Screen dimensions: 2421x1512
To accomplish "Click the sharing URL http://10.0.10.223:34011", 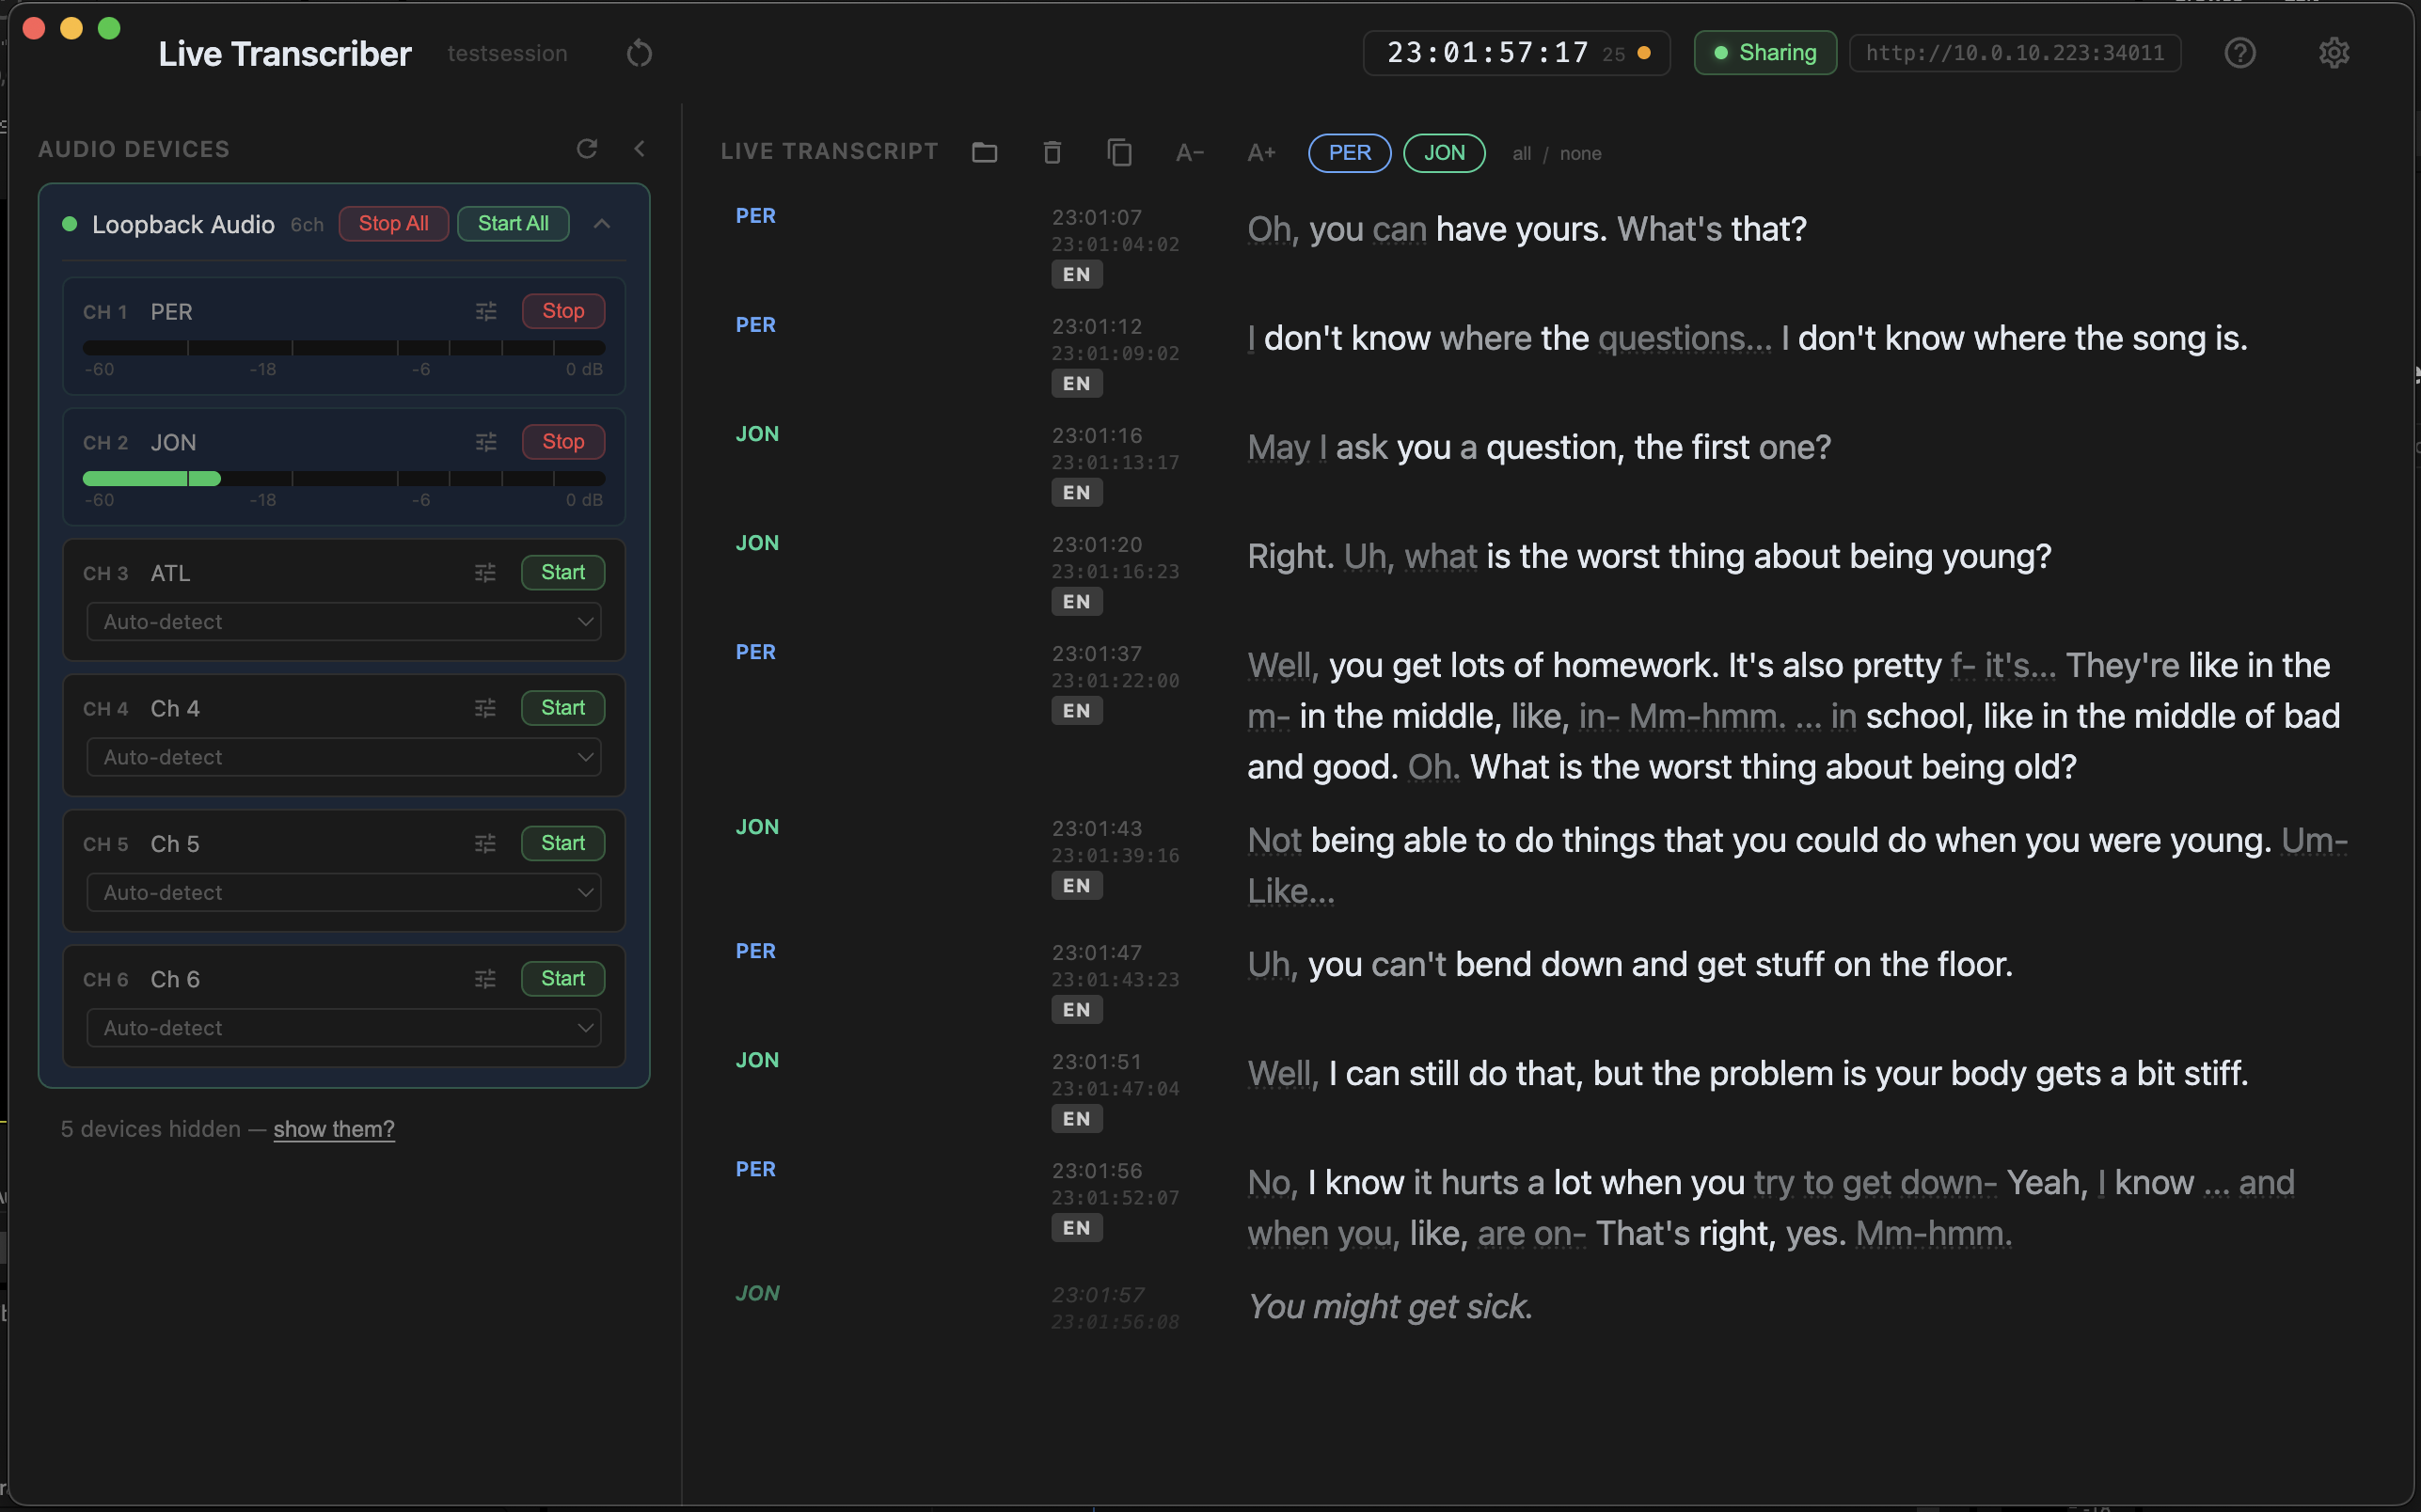I will (x=2014, y=53).
